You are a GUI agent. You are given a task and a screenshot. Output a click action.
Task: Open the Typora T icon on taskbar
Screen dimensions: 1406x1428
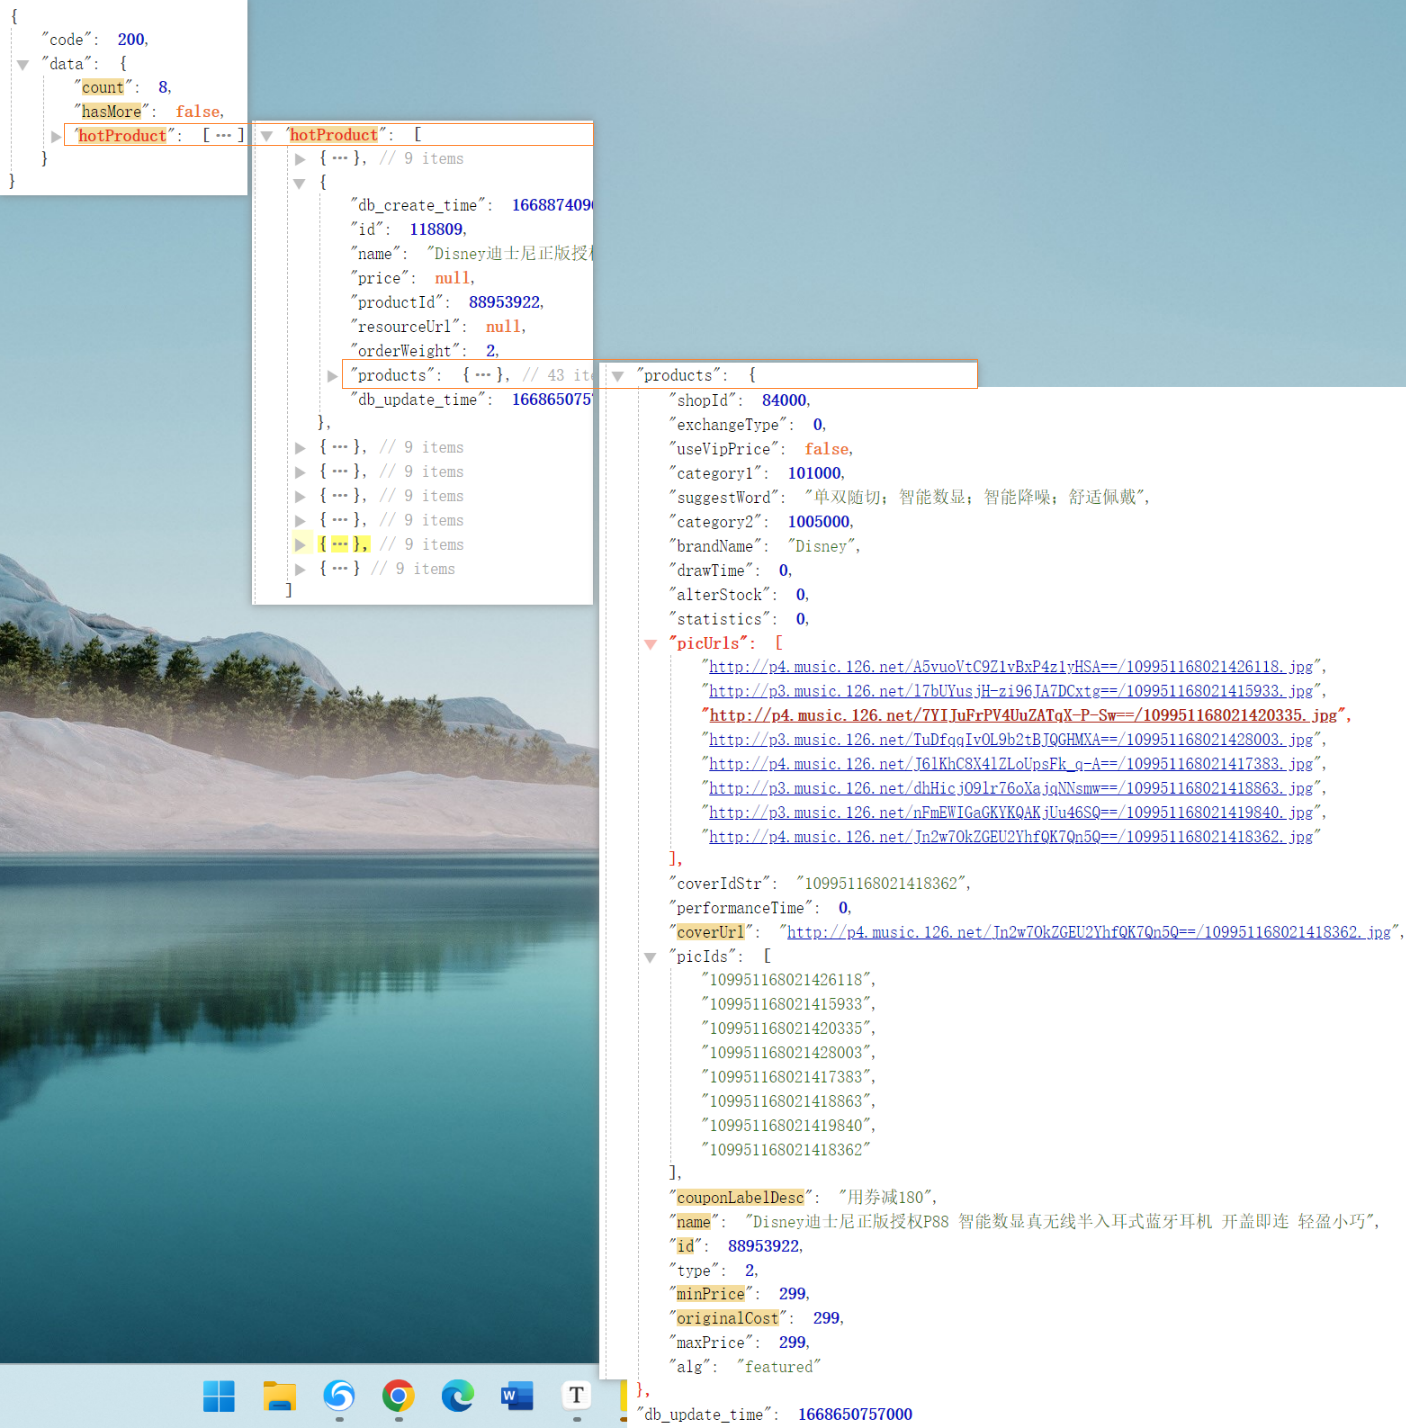[x=576, y=1395]
